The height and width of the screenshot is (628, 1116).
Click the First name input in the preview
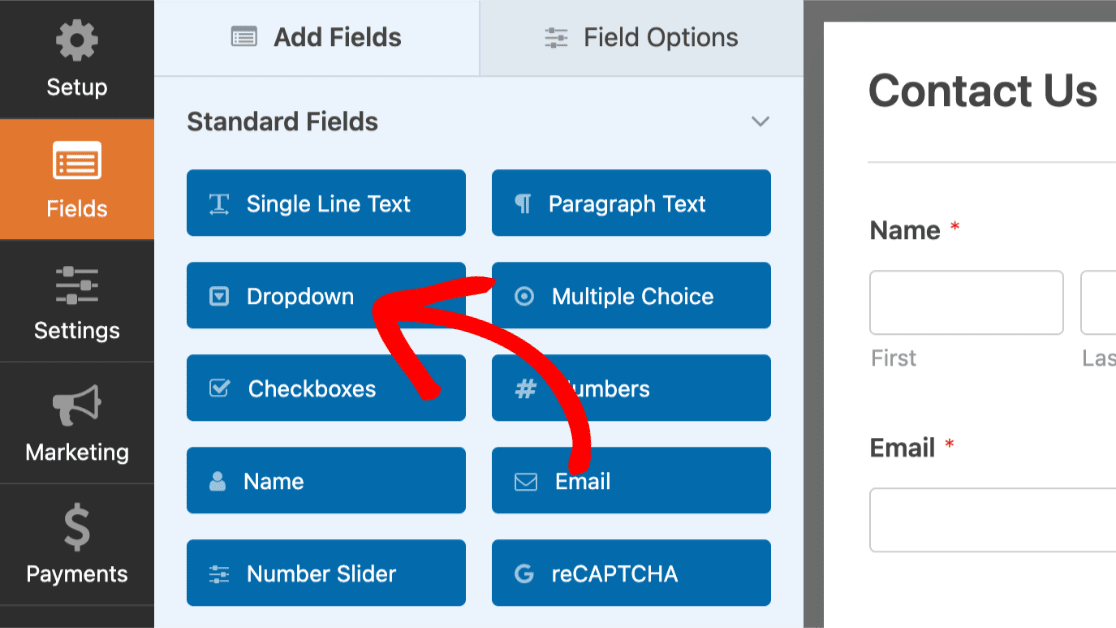(x=966, y=302)
